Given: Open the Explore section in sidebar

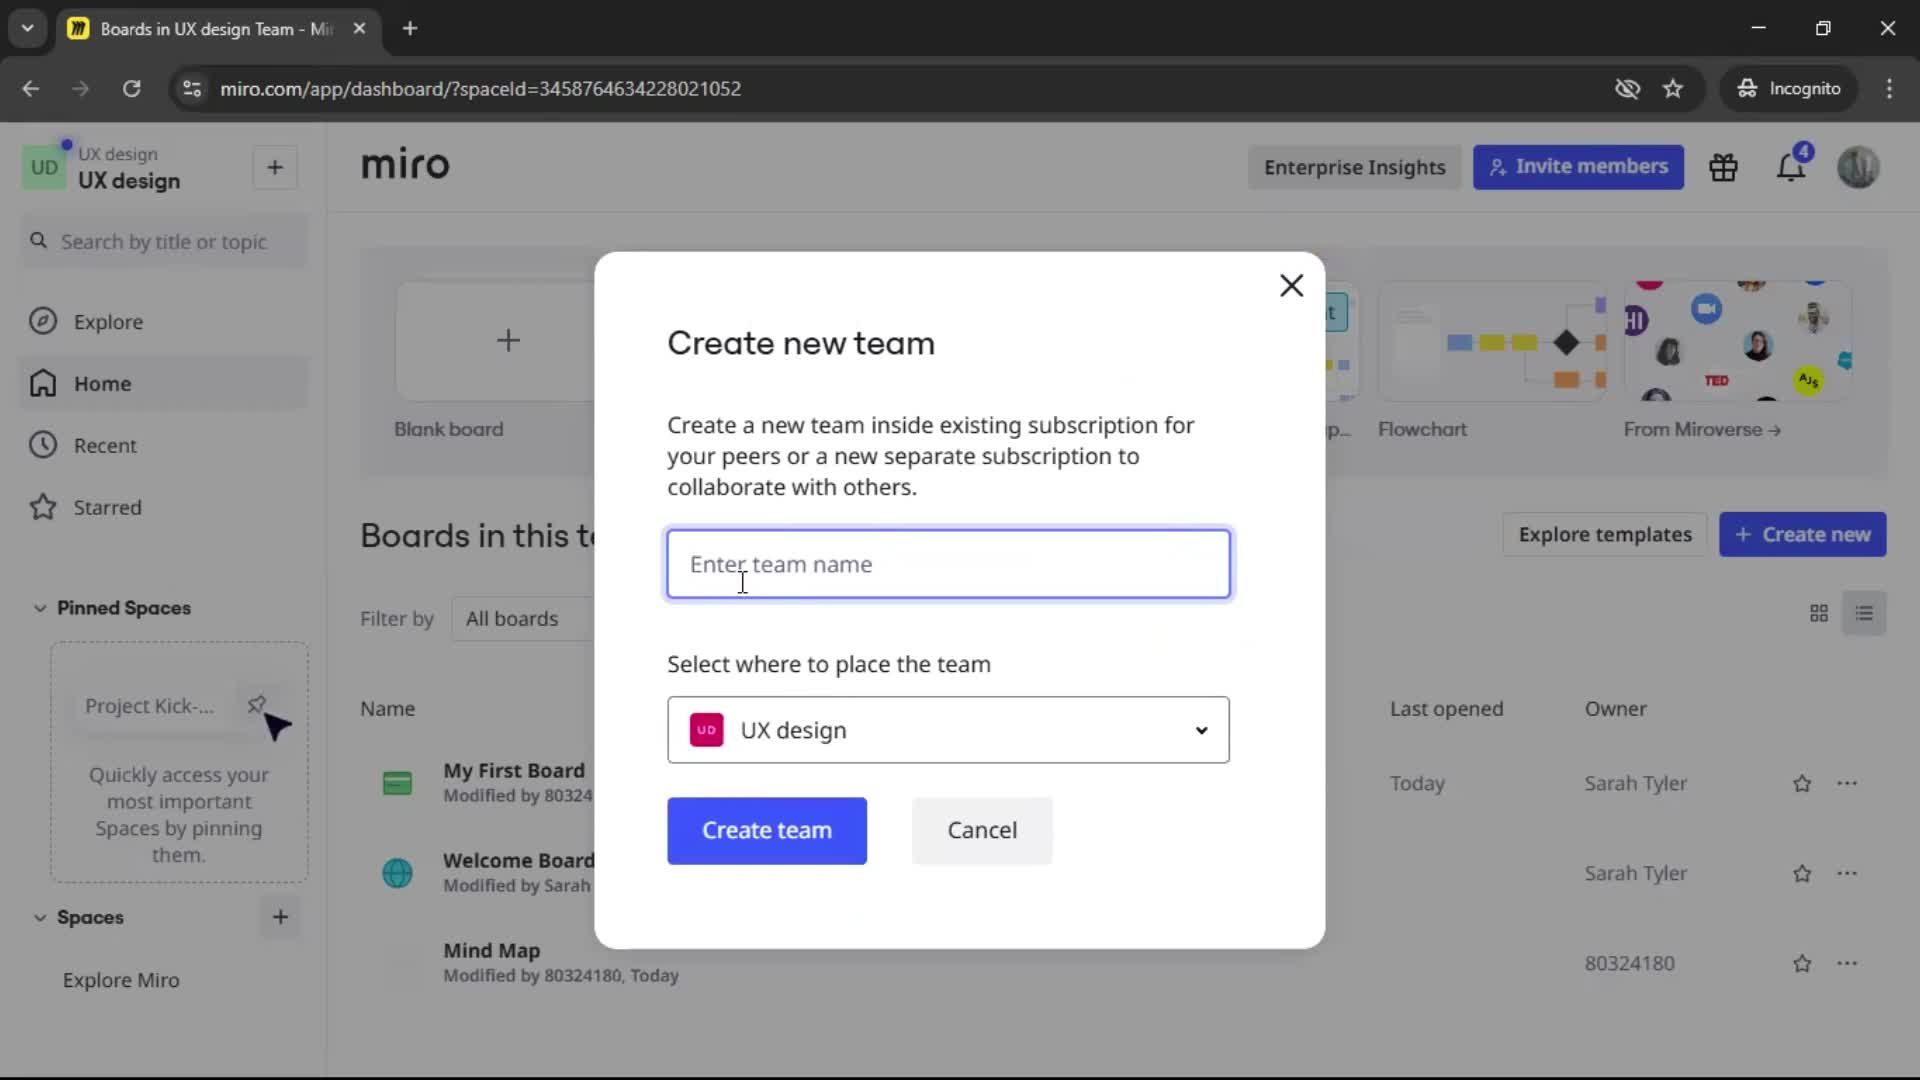Looking at the screenshot, I should [164, 322].
